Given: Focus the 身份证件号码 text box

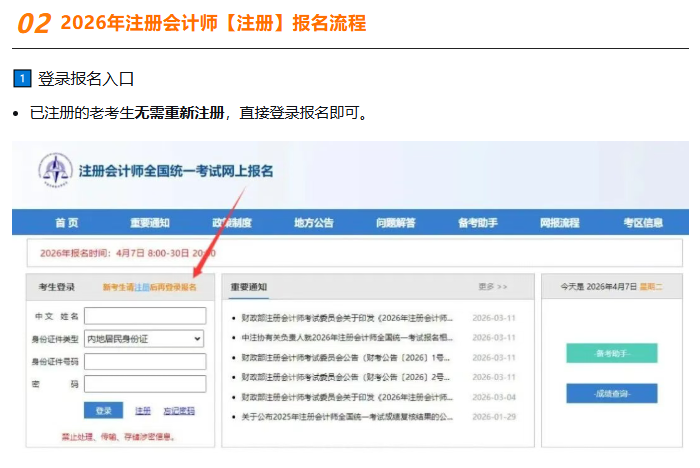Looking at the screenshot, I should click(144, 361).
